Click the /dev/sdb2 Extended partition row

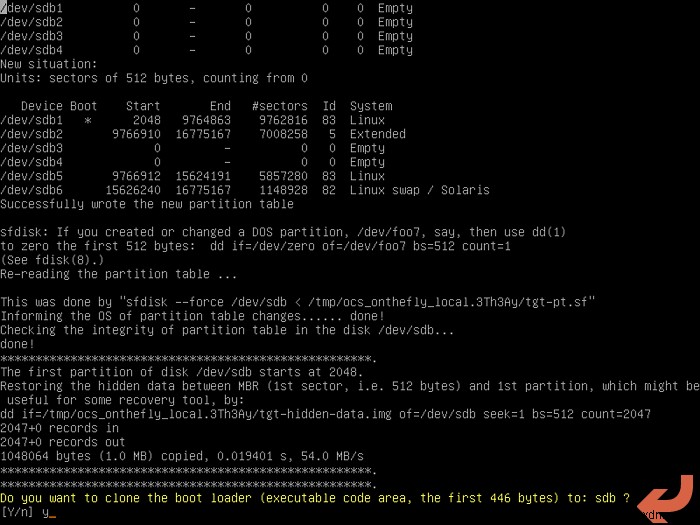tap(203, 134)
